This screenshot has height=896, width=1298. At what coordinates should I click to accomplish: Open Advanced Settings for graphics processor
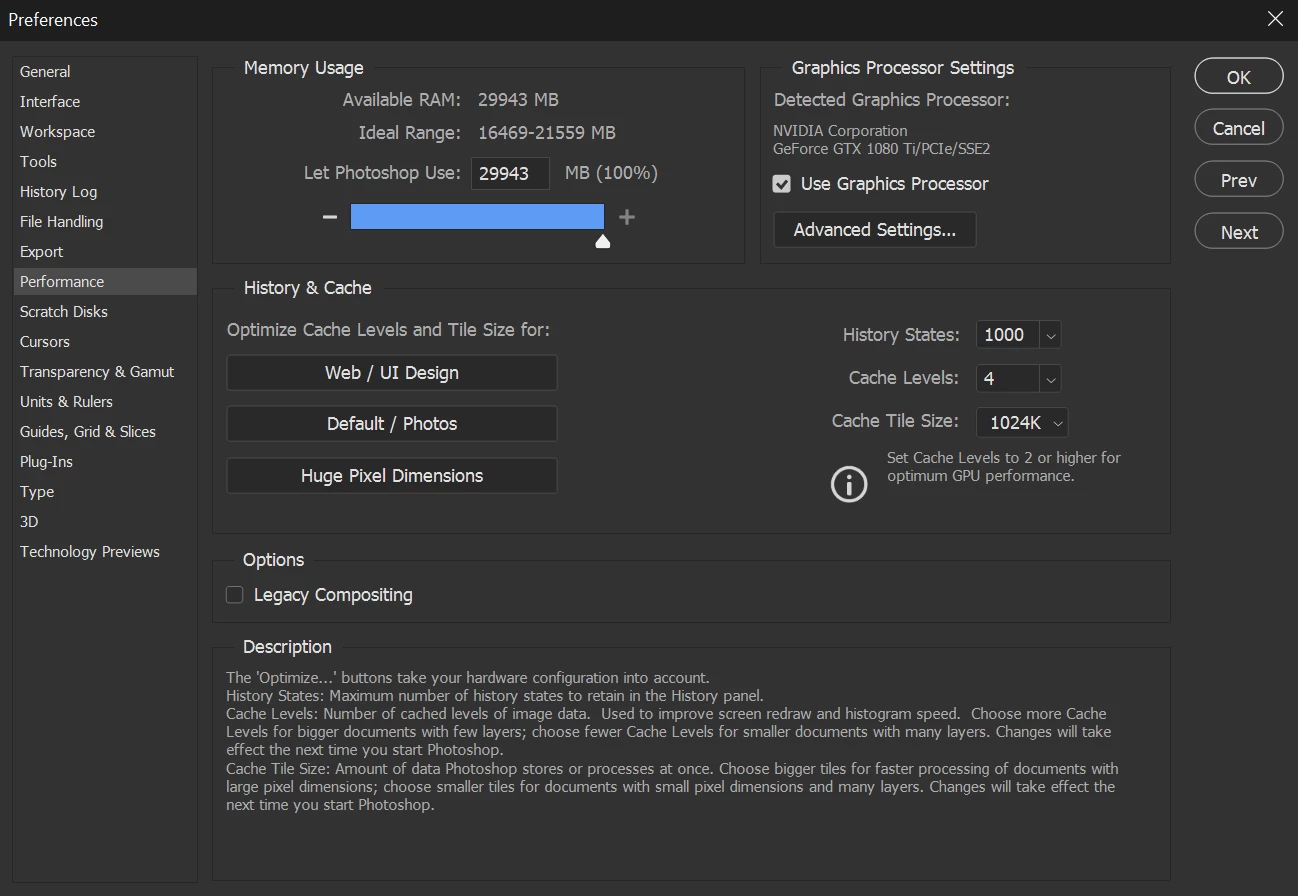click(875, 230)
